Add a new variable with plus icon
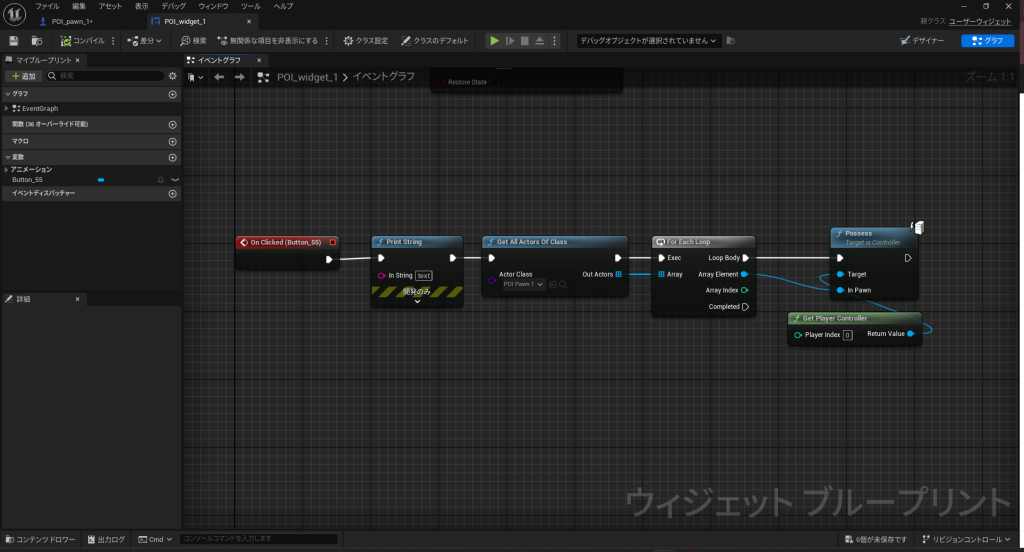This screenshot has height=552, width=1024. (172, 157)
